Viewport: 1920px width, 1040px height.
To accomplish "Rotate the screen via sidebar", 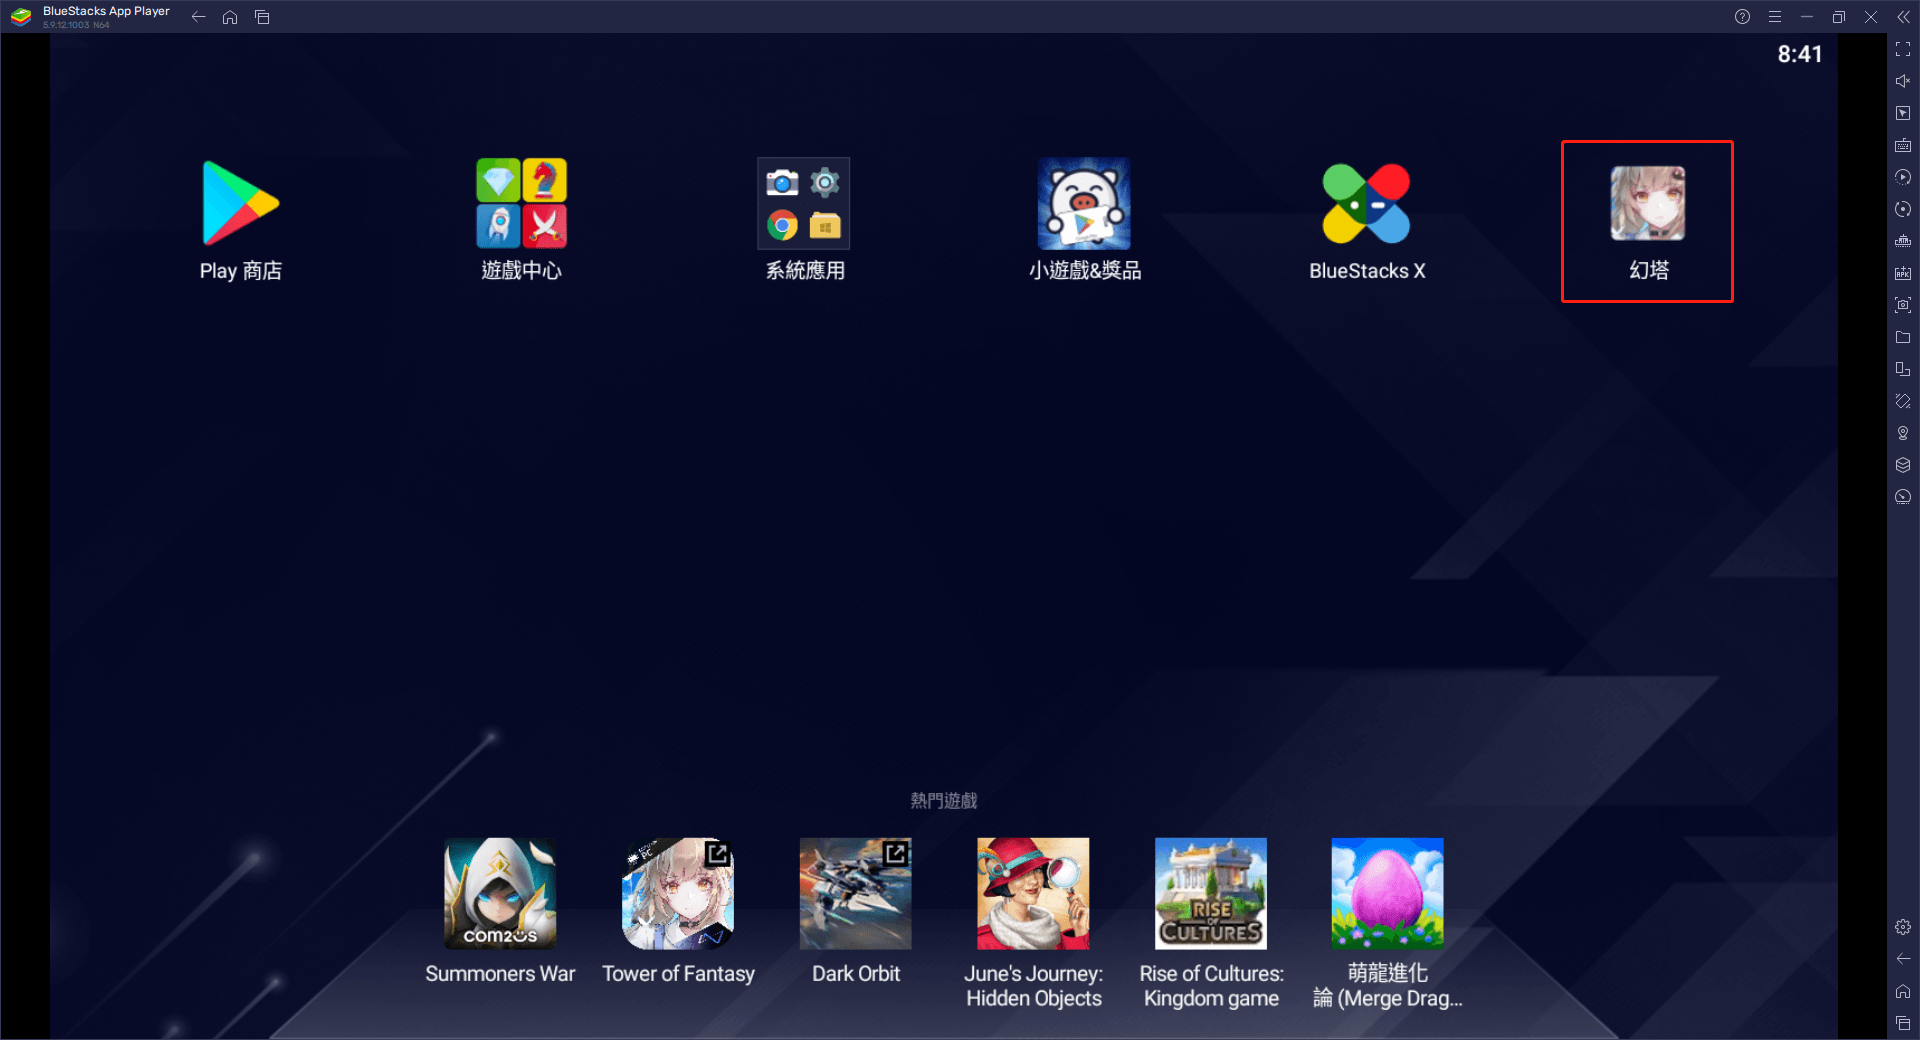I will pos(1903,401).
